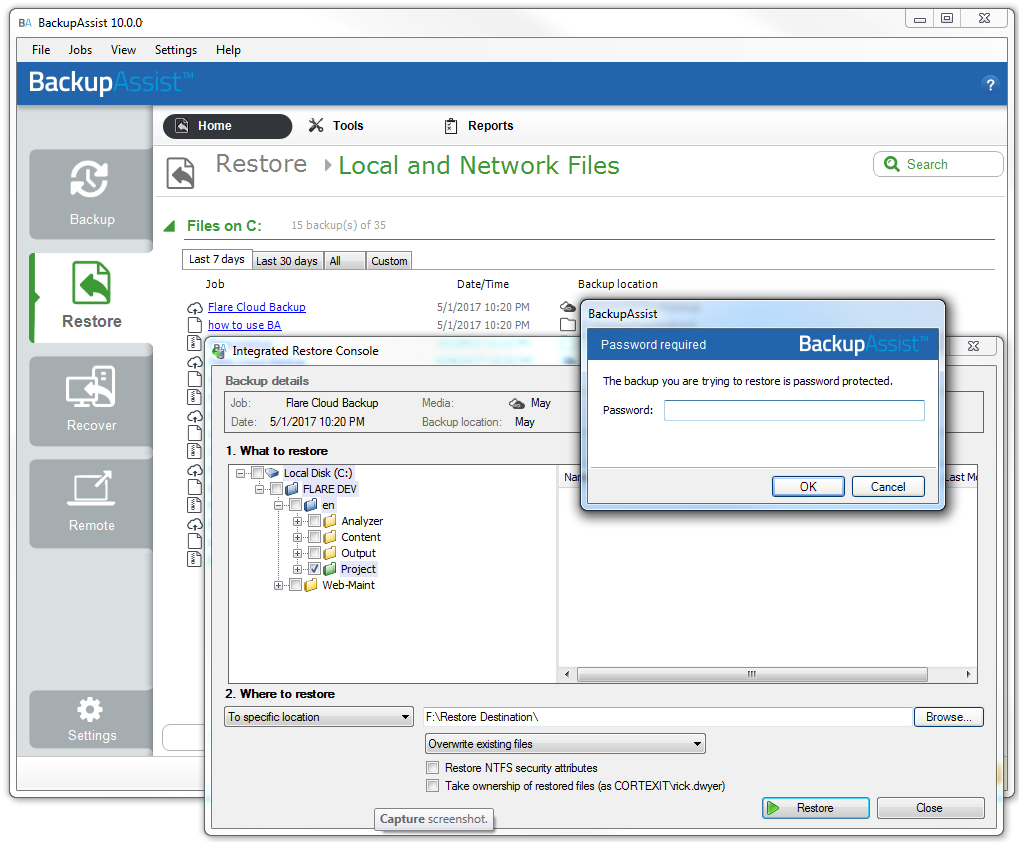1019x842 pixels.
Task: Click the en folder icon
Action: tap(311, 505)
